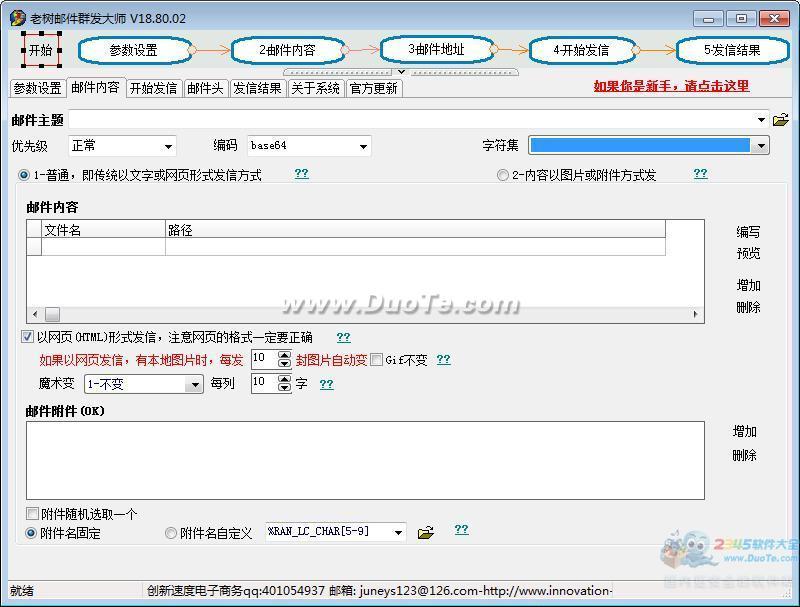Click 编写 to compose mail content
Screen dimensions: 800x607
(748, 232)
